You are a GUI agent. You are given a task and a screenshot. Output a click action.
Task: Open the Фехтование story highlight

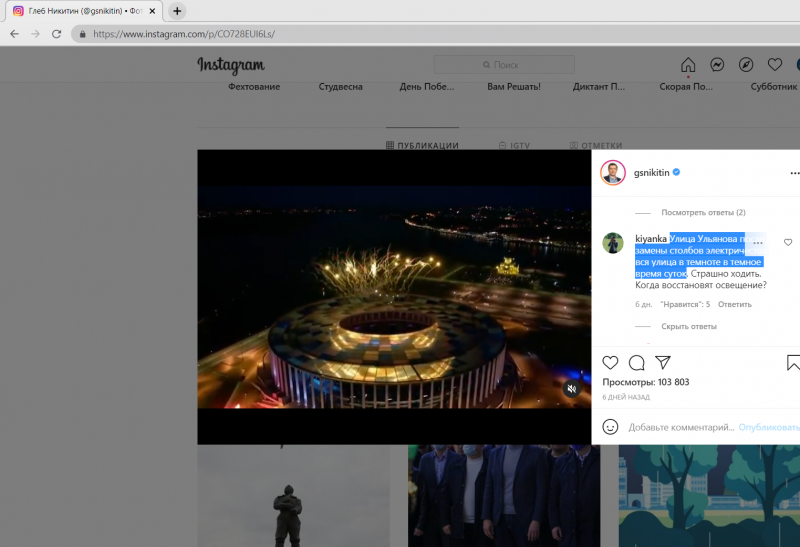pyautogui.click(x=254, y=87)
